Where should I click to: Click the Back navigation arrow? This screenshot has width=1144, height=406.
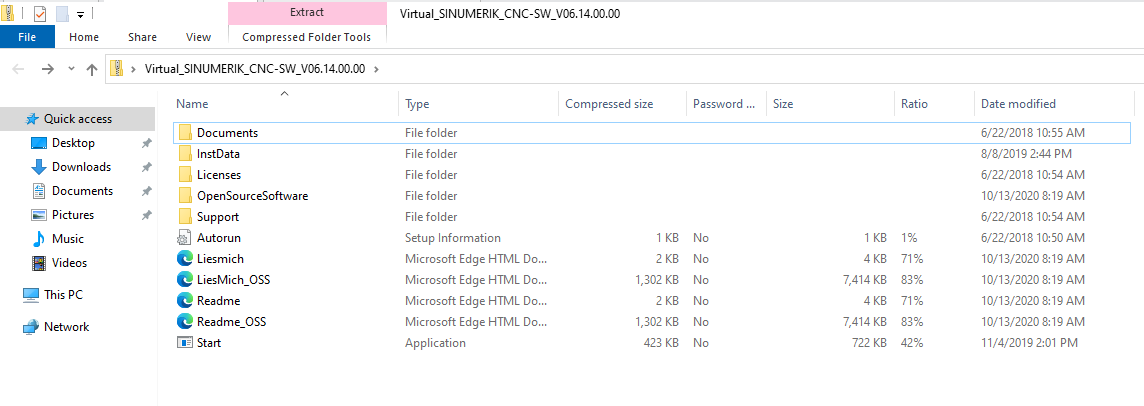pos(18,69)
